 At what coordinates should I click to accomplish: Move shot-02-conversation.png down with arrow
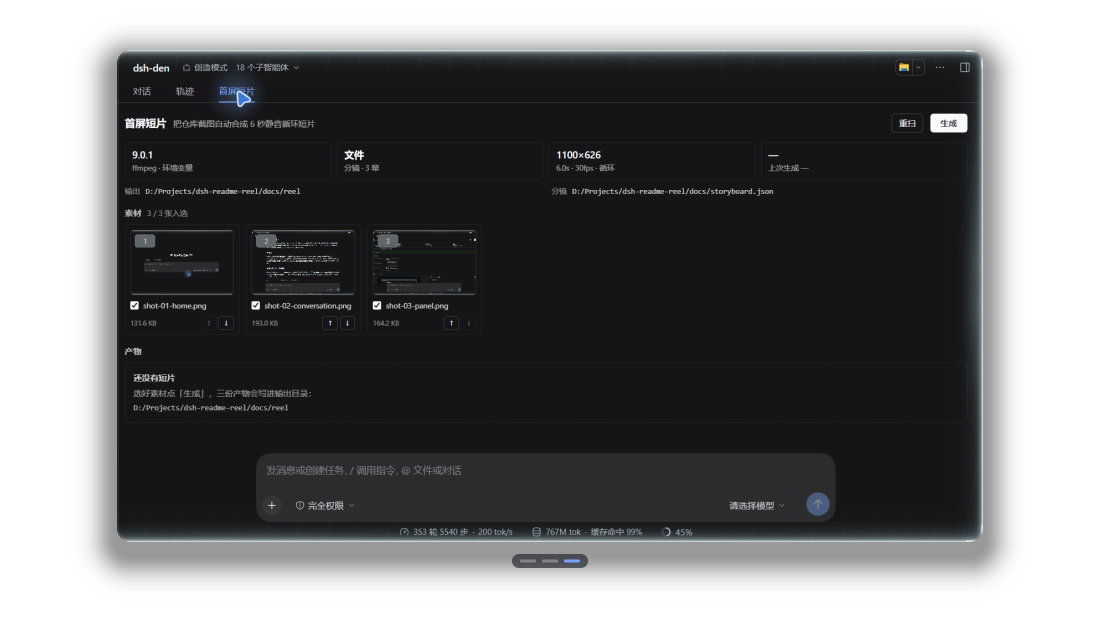[347, 323]
